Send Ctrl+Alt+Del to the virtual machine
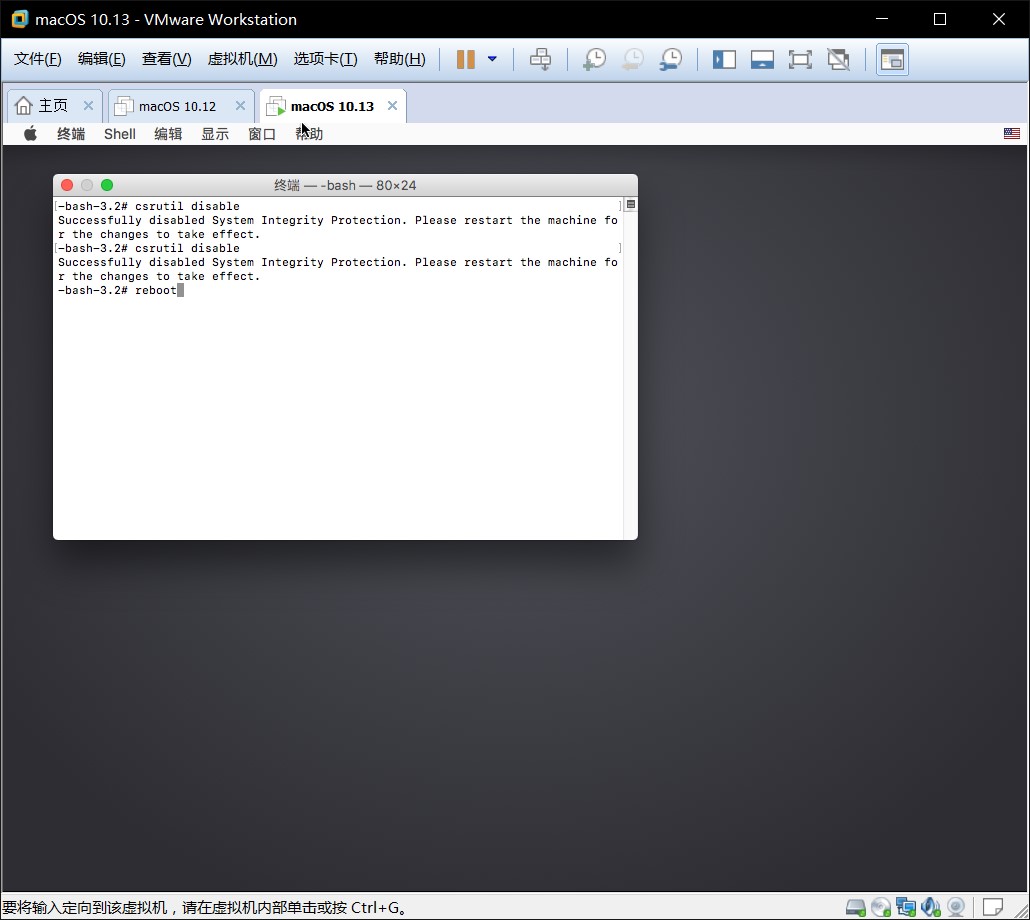This screenshot has height=920, width=1030. [540, 59]
